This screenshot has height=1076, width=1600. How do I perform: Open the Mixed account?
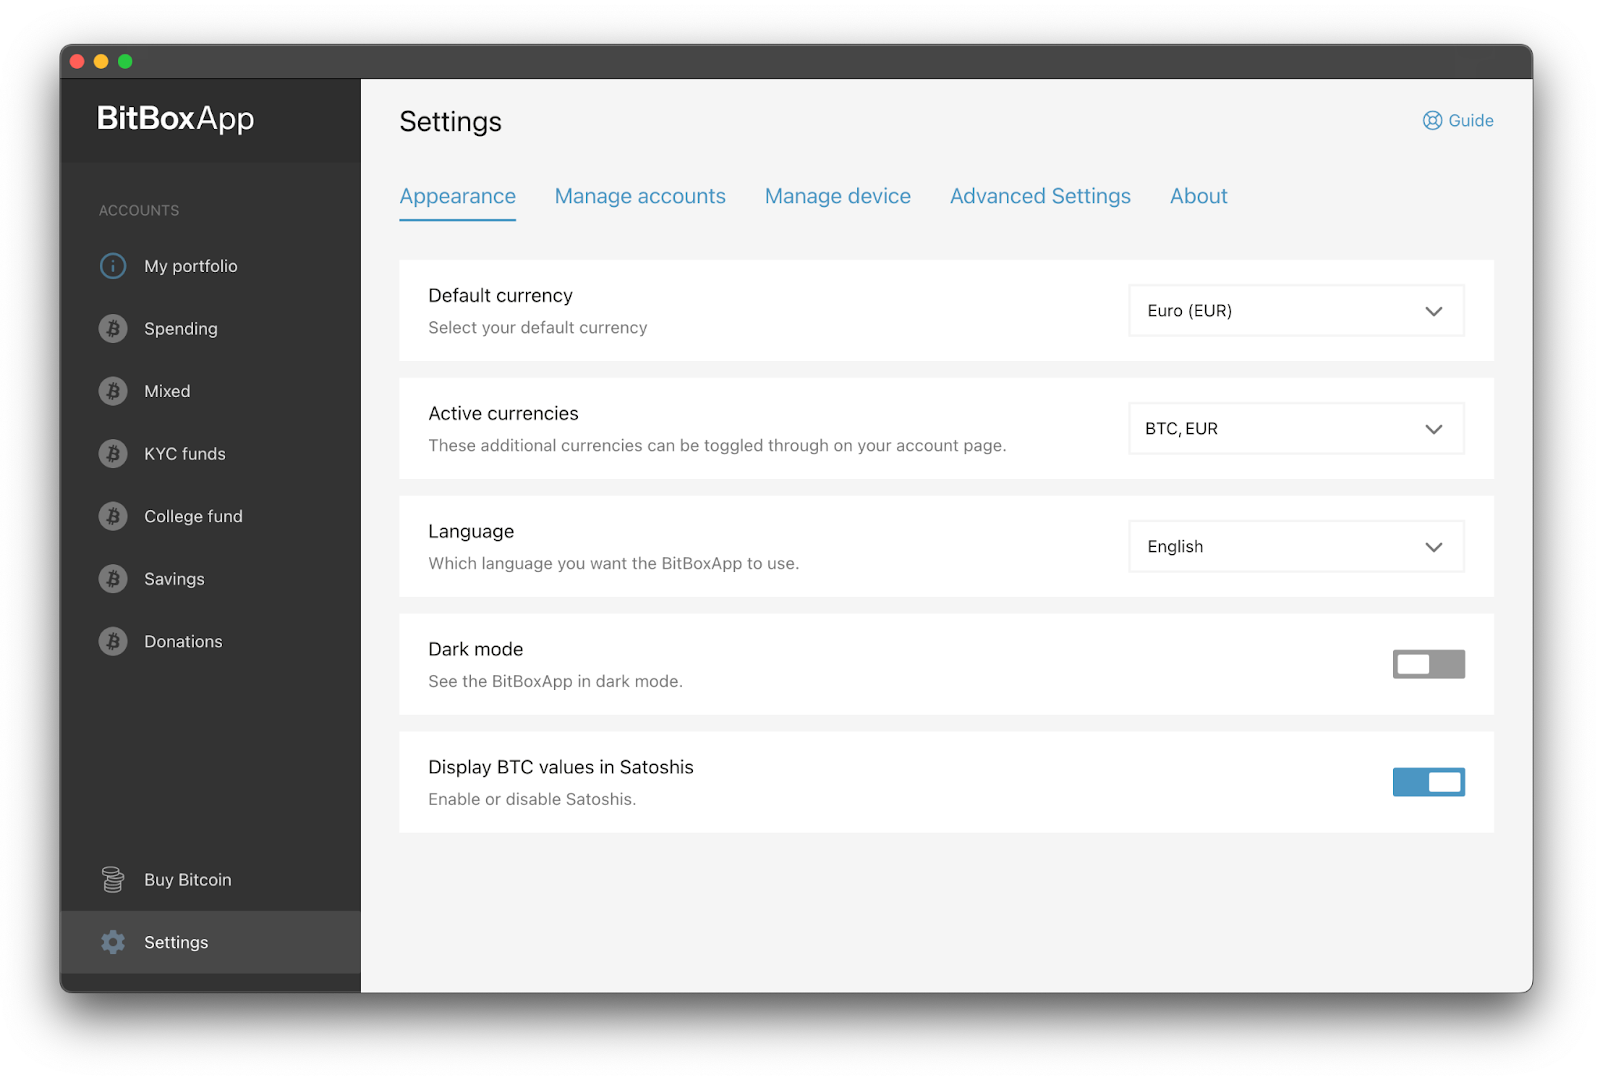click(210, 391)
